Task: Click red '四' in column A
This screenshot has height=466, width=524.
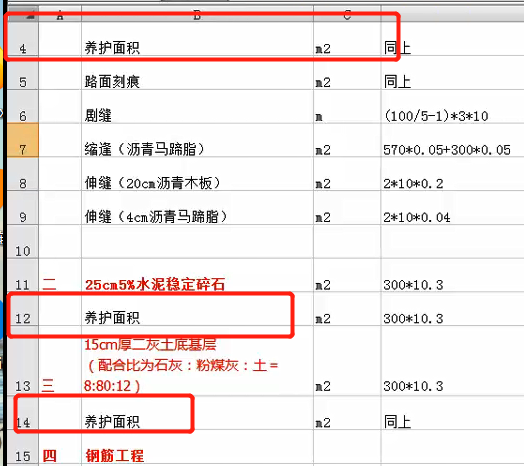Action: tap(49, 456)
